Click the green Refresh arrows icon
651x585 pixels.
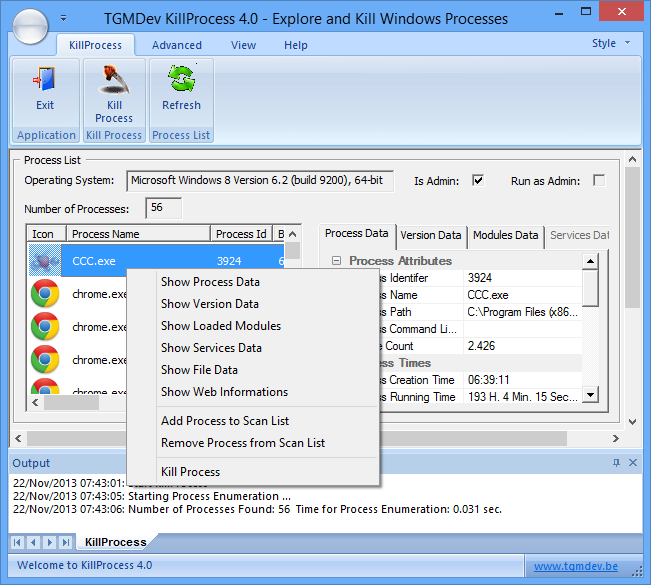tap(181, 78)
